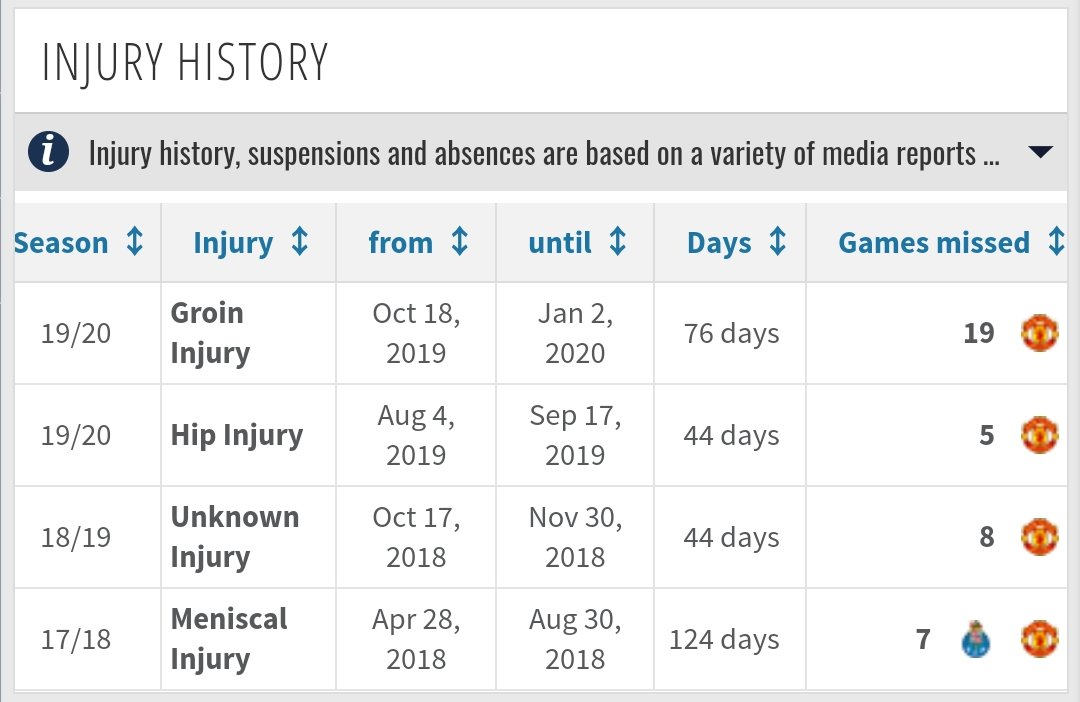Click the info icon in the notice bar
The height and width of the screenshot is (702, 1080).
pos(48,153)
